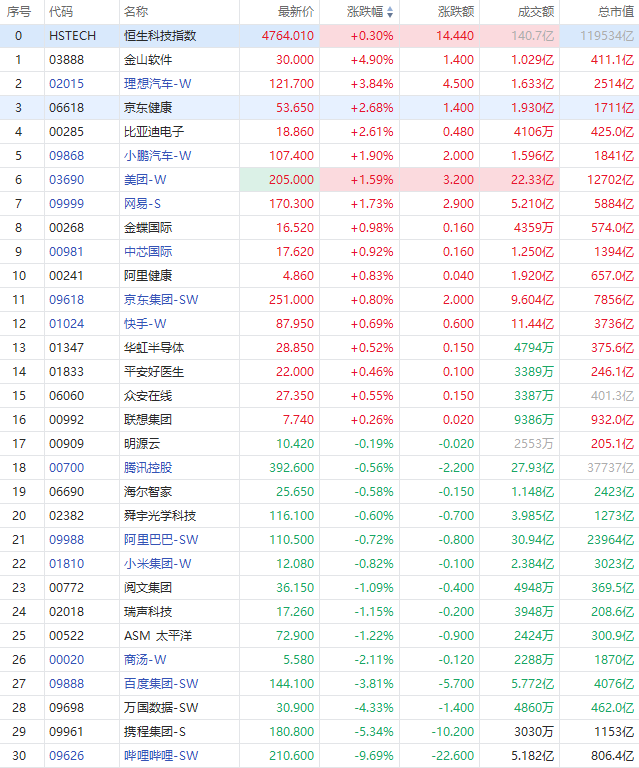Click stock code 02015
This screenshot has height=768, width=639.
pyautogui.click(x=67, y=84)
